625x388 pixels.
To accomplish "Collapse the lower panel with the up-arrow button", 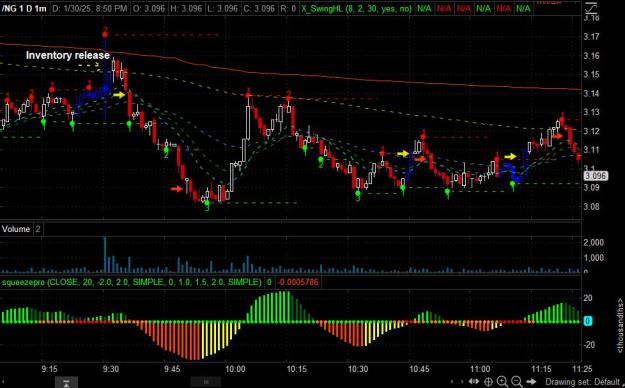I will [66, 382].
